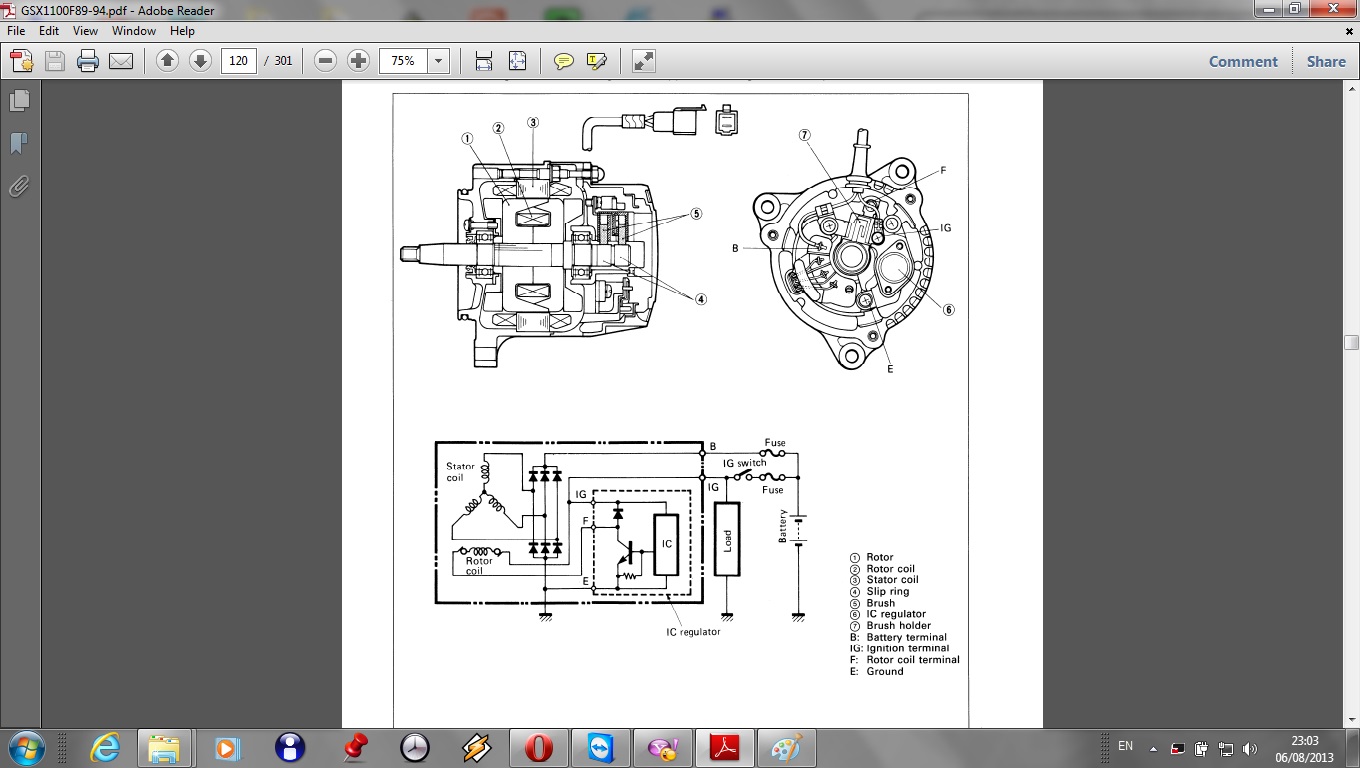
Task: Open the Bookmarks side panel
Action: coord(19,143)
